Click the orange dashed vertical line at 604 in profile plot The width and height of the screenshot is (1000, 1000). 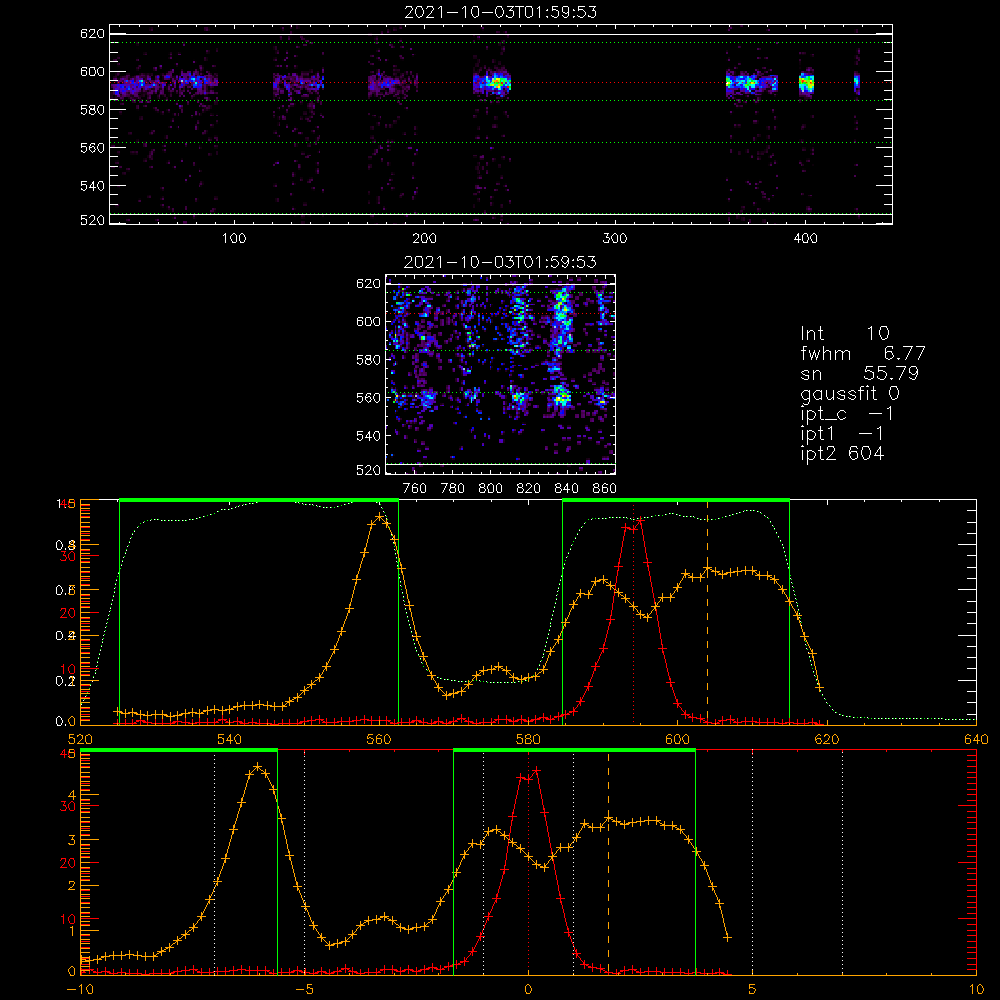(x=707, y=612)
